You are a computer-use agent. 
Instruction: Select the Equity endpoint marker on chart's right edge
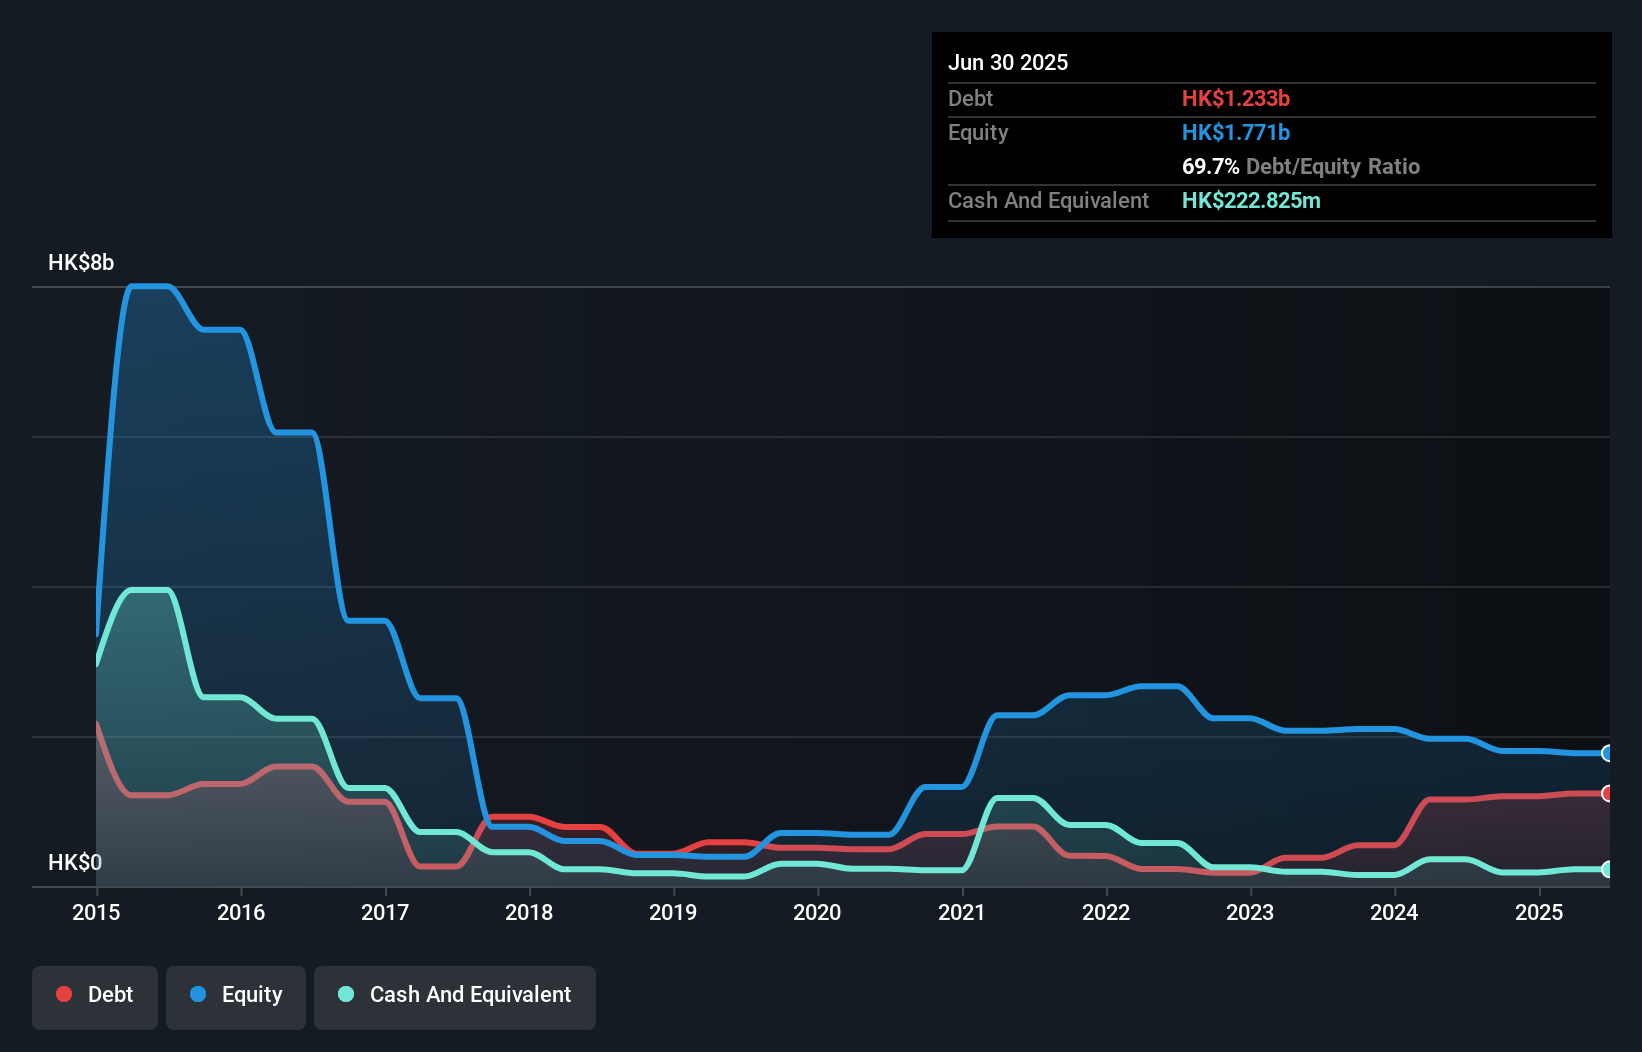(x=1607, y=754)
